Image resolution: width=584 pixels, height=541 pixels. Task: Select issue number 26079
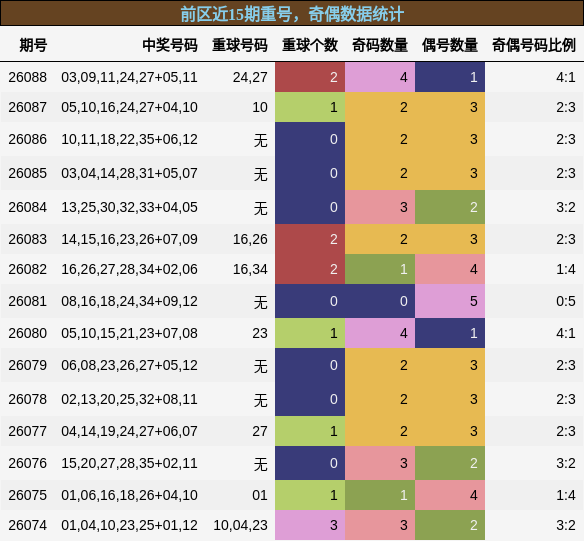(x=28, y=365)
